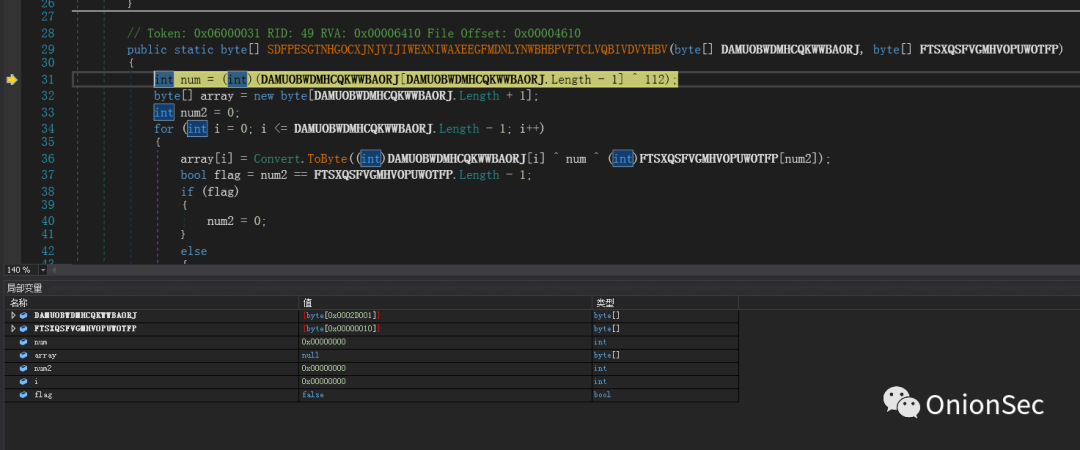The height and width of the screenshot is (450, 1080).
Task: Expand the FTSXQSFVGMHVOPUWOTFP array in locals
Action: tap(13, 329)
